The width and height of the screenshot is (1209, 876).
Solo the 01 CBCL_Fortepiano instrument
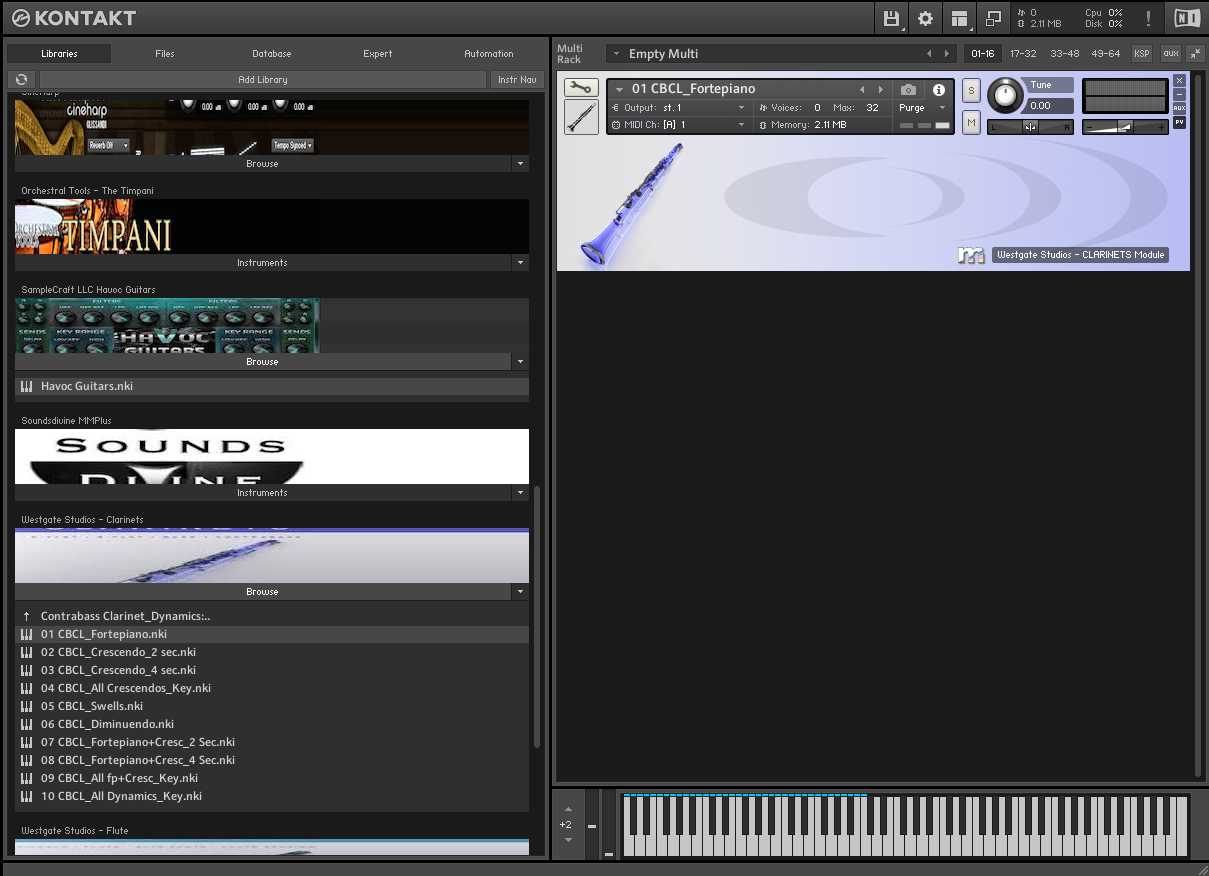(971, 91)
